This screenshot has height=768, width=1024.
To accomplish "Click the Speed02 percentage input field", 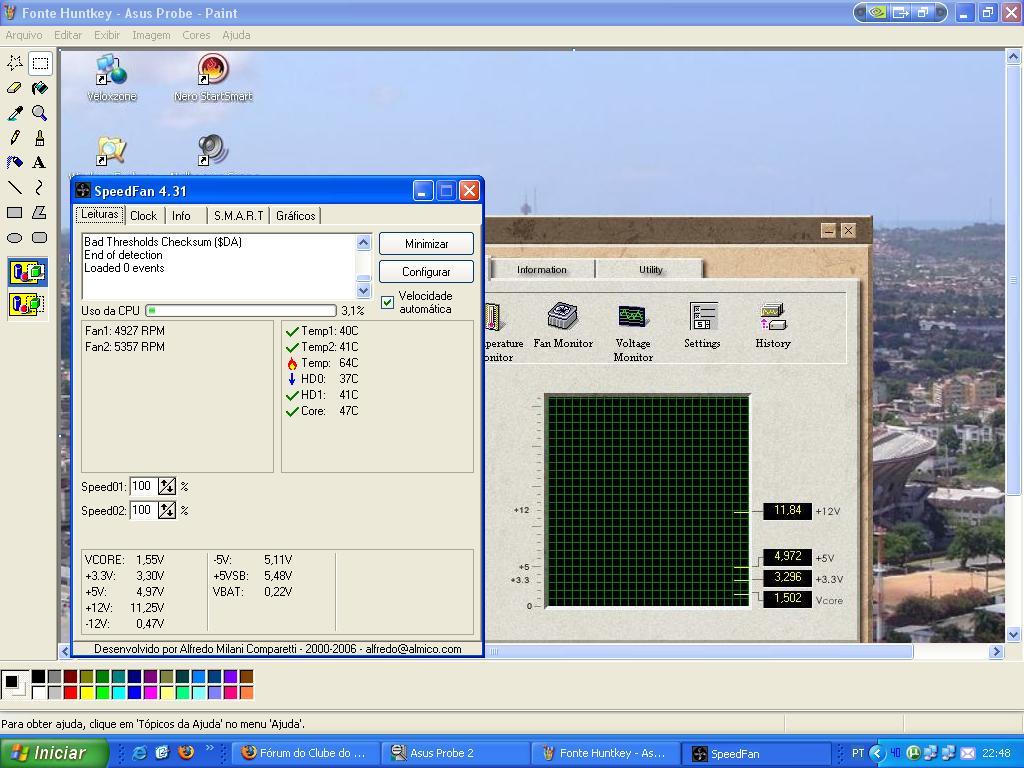I will click(x=144, y=510).
